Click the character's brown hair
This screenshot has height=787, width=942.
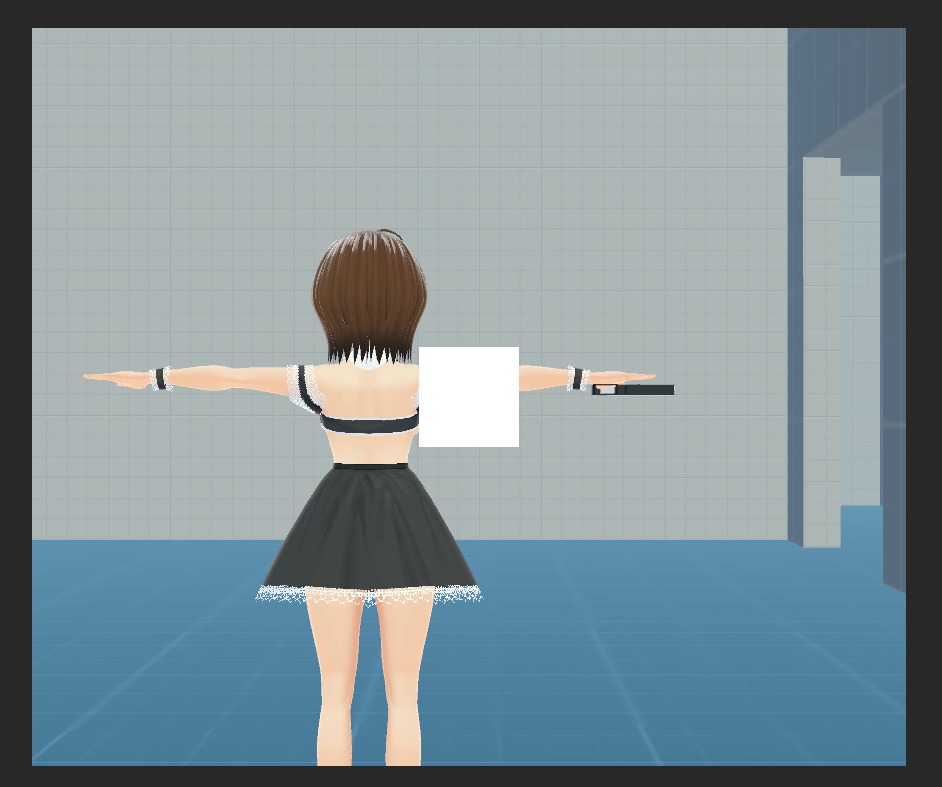[369, 290]
